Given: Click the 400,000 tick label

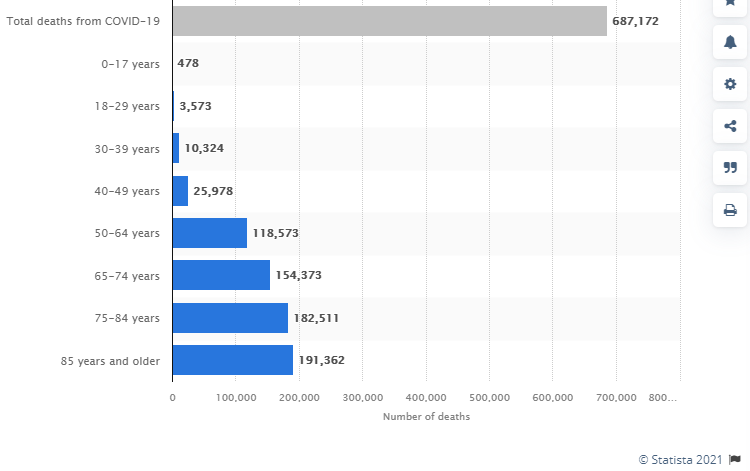Looking at the screenshot, I should point(426,397).
